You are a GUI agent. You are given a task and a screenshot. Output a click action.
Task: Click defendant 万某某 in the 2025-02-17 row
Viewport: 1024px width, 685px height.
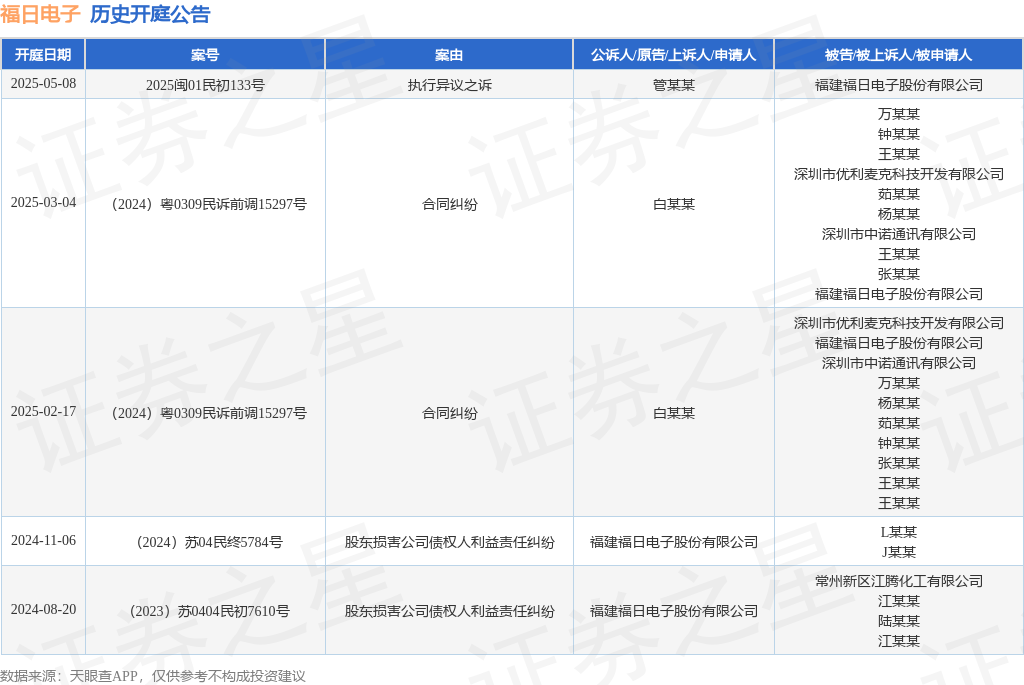click(899, 383)
